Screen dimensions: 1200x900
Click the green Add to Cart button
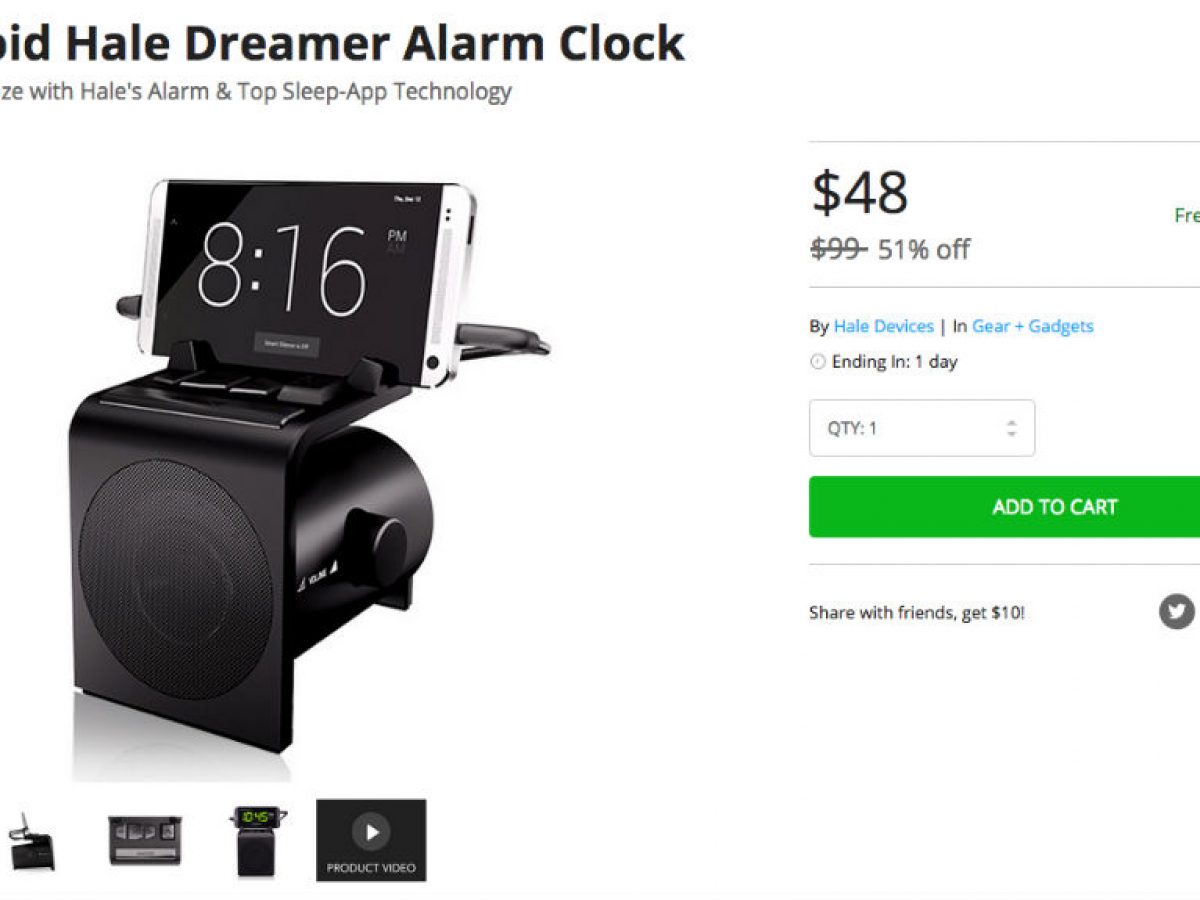point(1004,507)
